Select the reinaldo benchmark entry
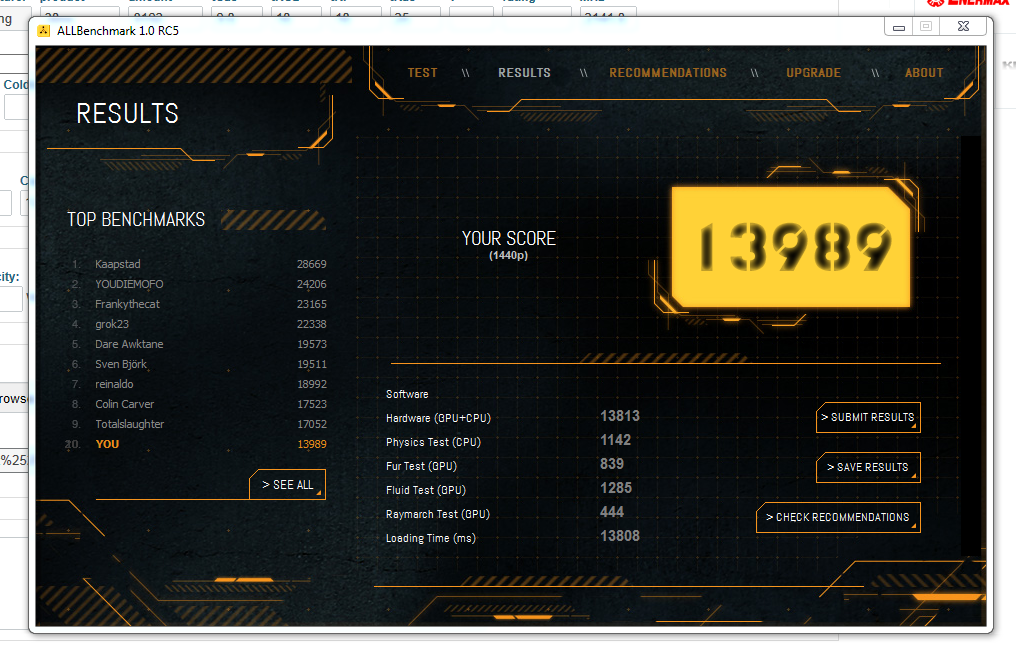 coord(199,384)
